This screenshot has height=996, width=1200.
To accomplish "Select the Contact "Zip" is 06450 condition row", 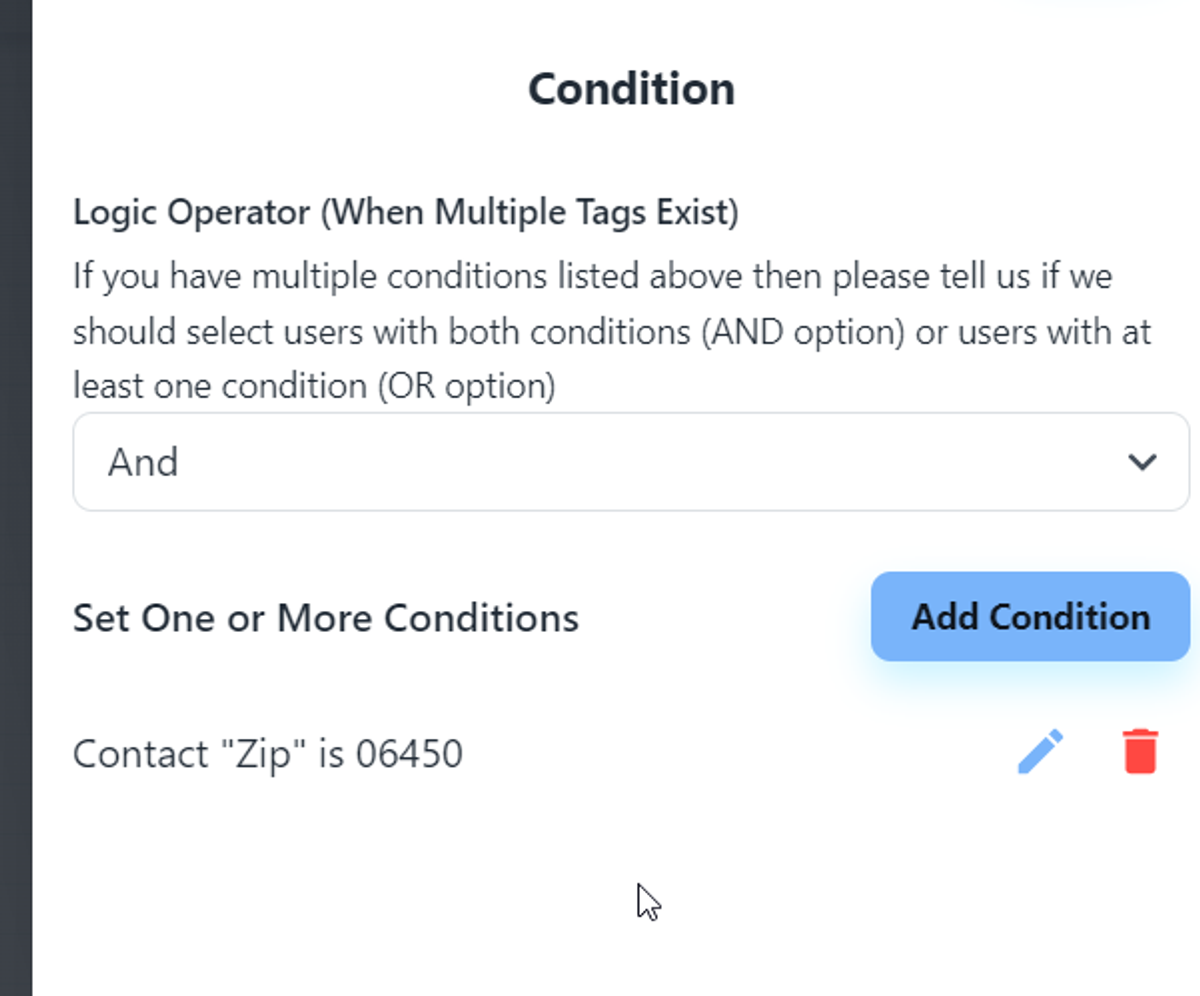I will pyautogui.click(x=268, y=754).
